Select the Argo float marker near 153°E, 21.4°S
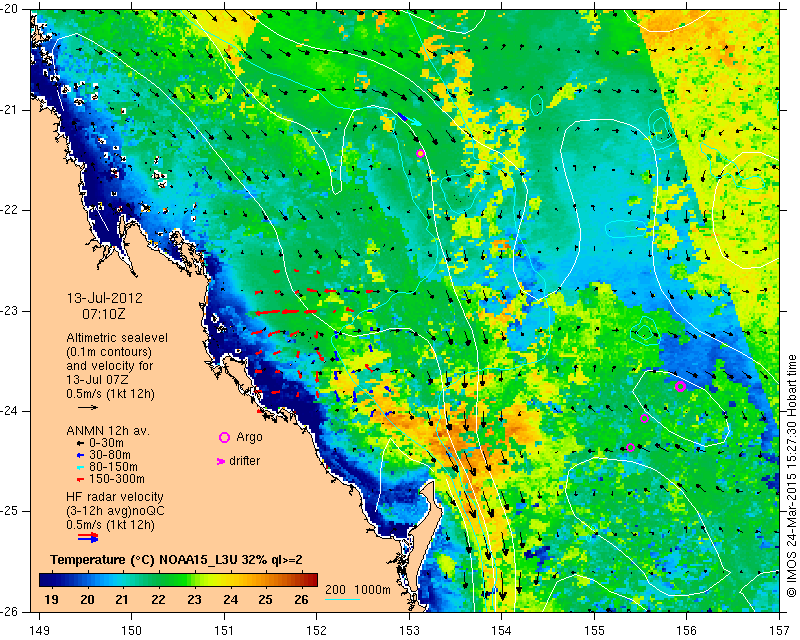 420,154
